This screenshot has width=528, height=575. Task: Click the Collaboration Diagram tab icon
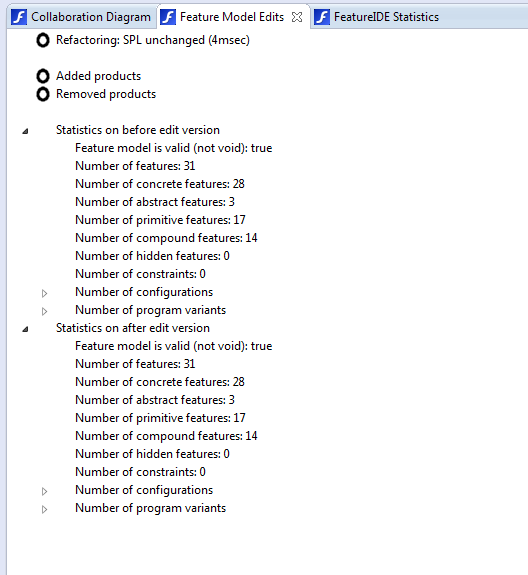pos(19,17)
